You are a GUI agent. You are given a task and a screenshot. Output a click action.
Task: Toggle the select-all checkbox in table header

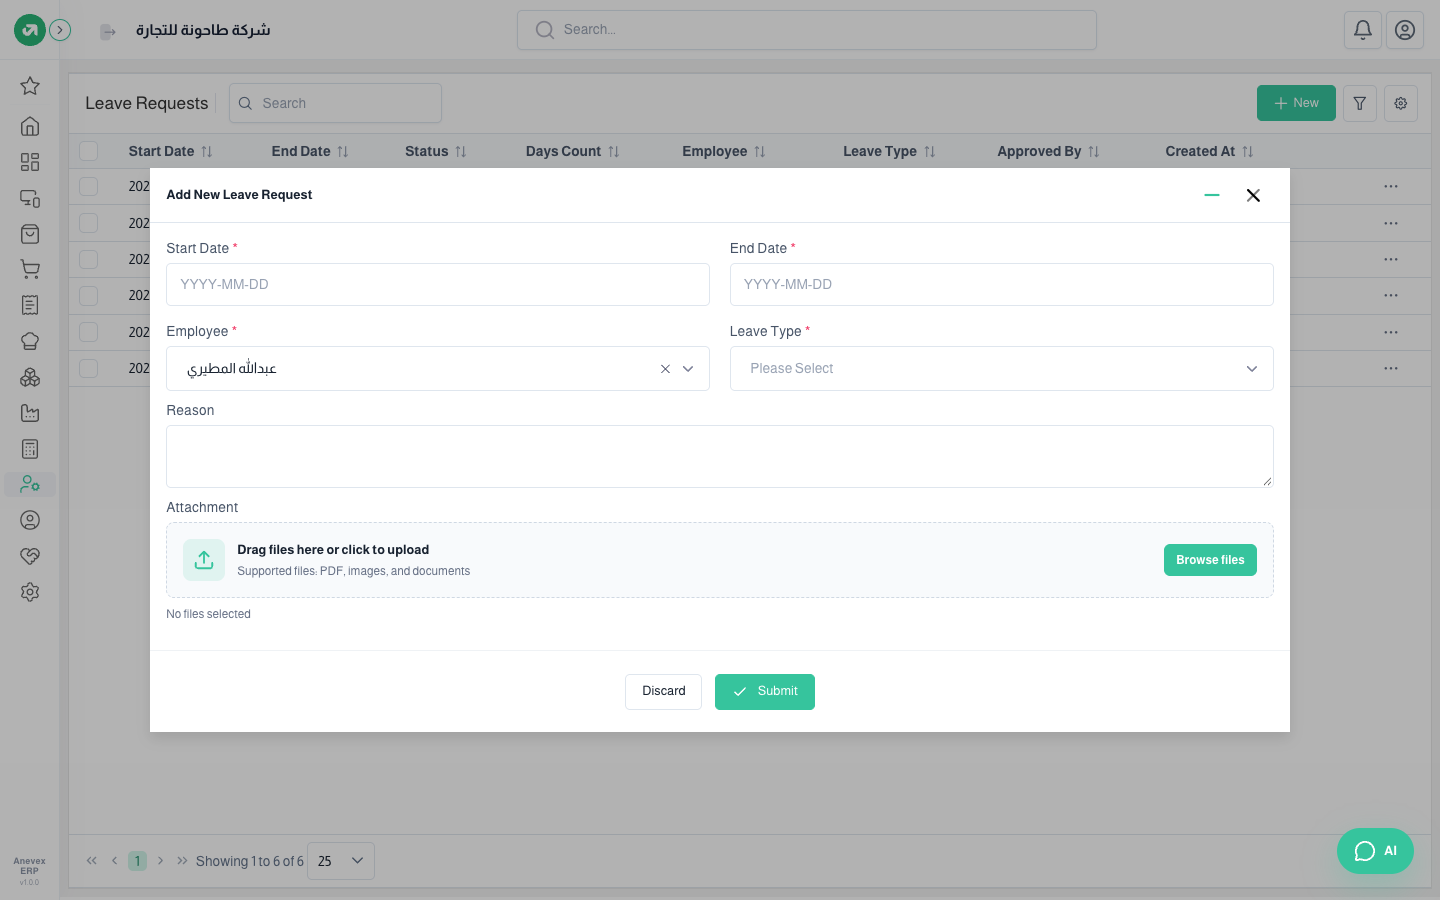click(89, 151)
